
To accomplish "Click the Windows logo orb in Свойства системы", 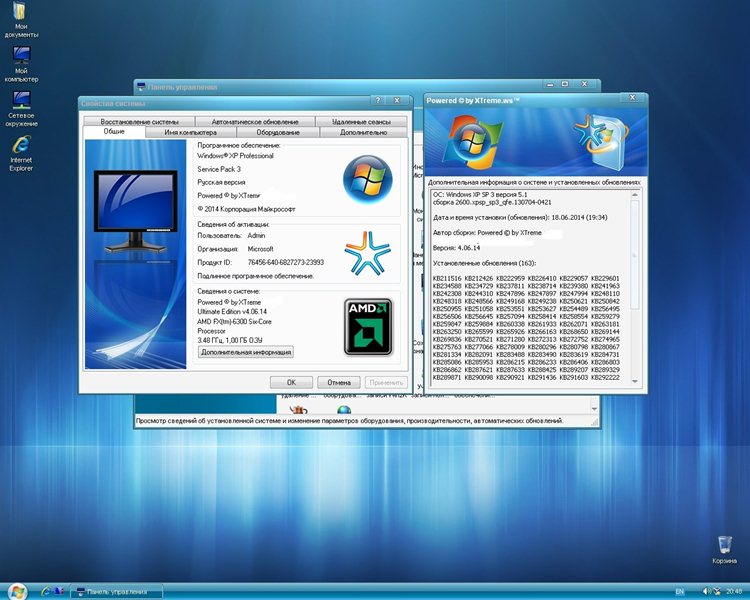I will pyautogui.click(x=367, y=178).
